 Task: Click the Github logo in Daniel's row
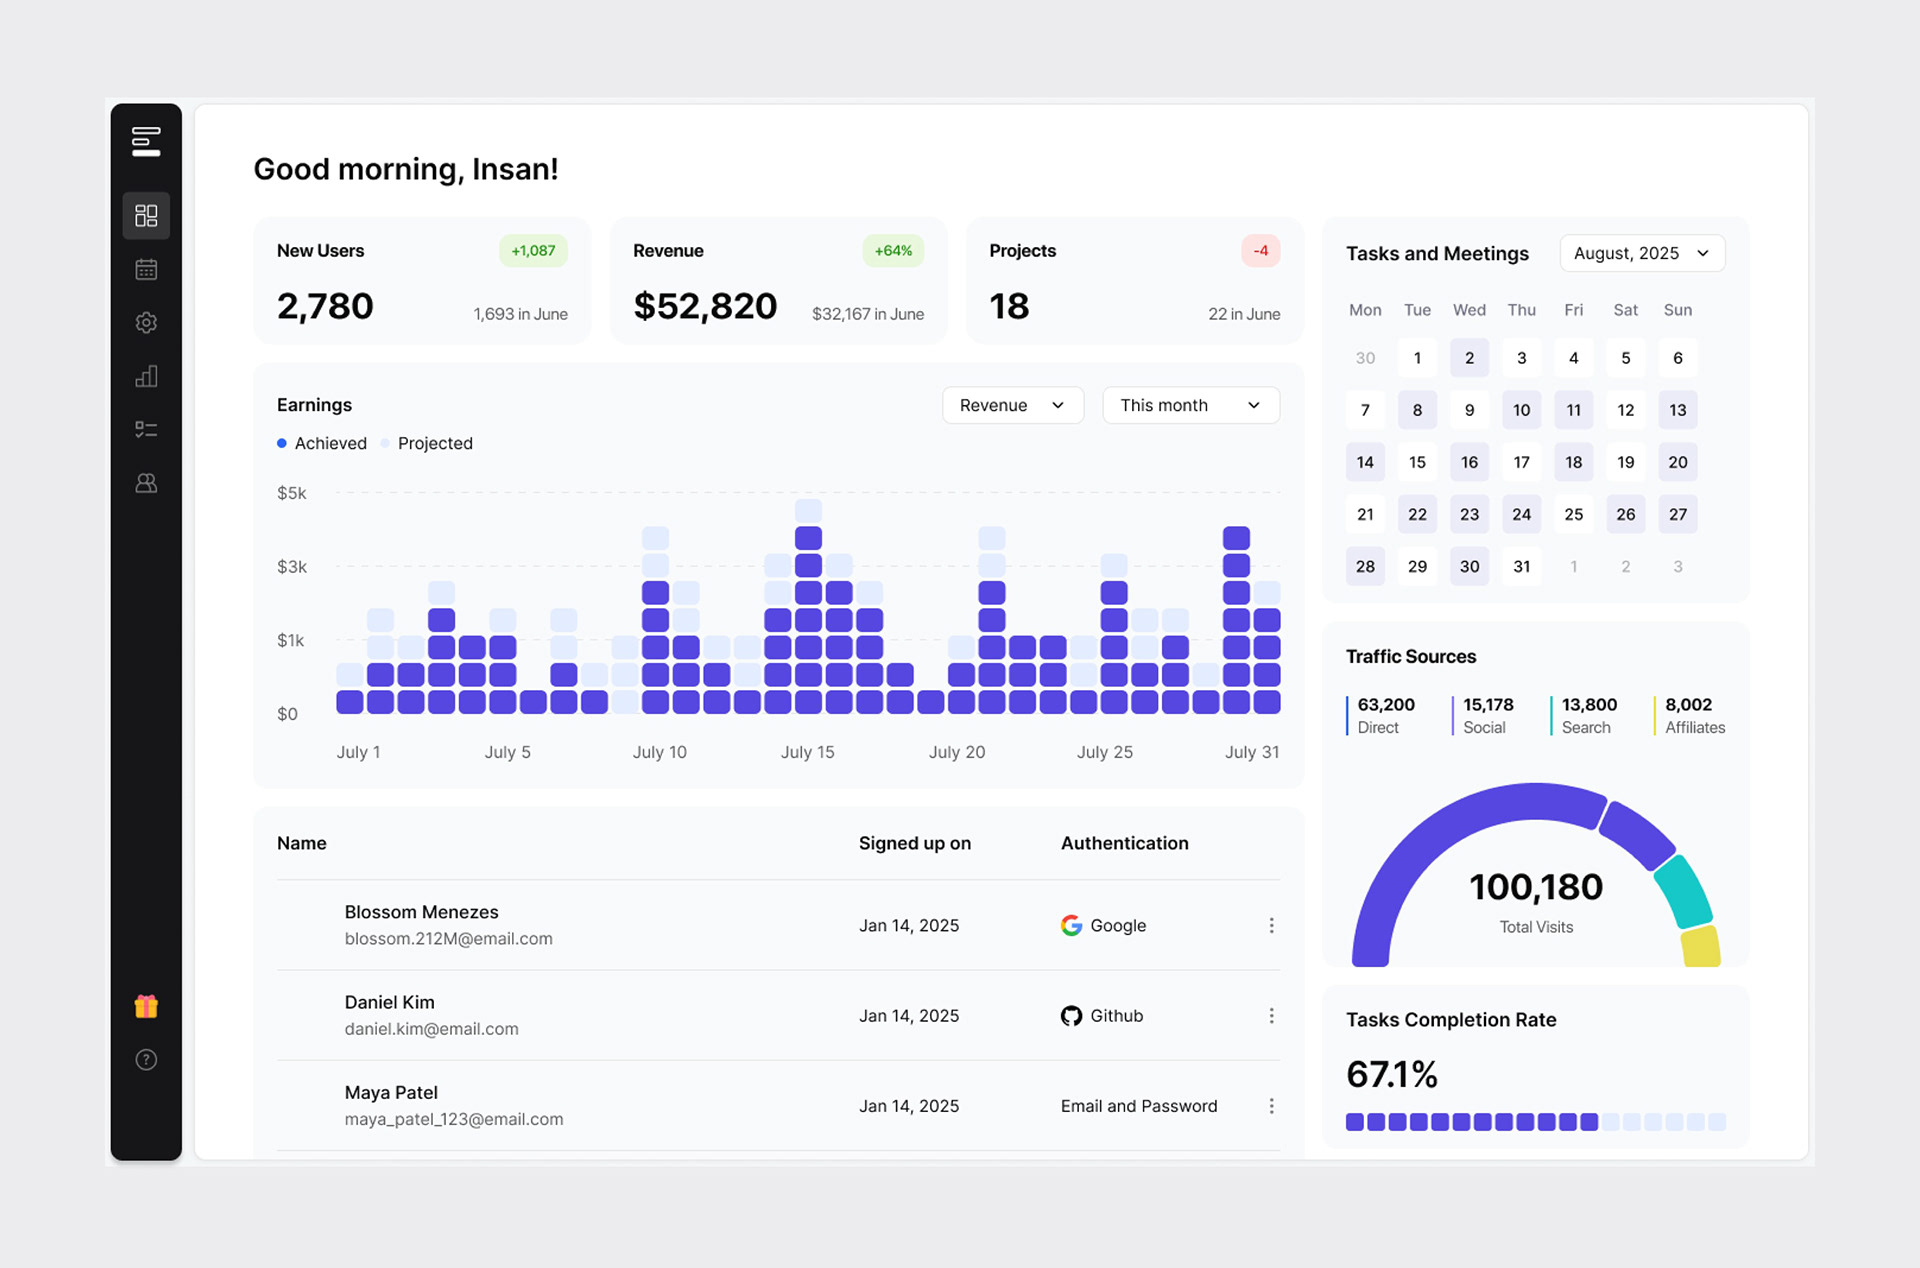[1071, 1016]
